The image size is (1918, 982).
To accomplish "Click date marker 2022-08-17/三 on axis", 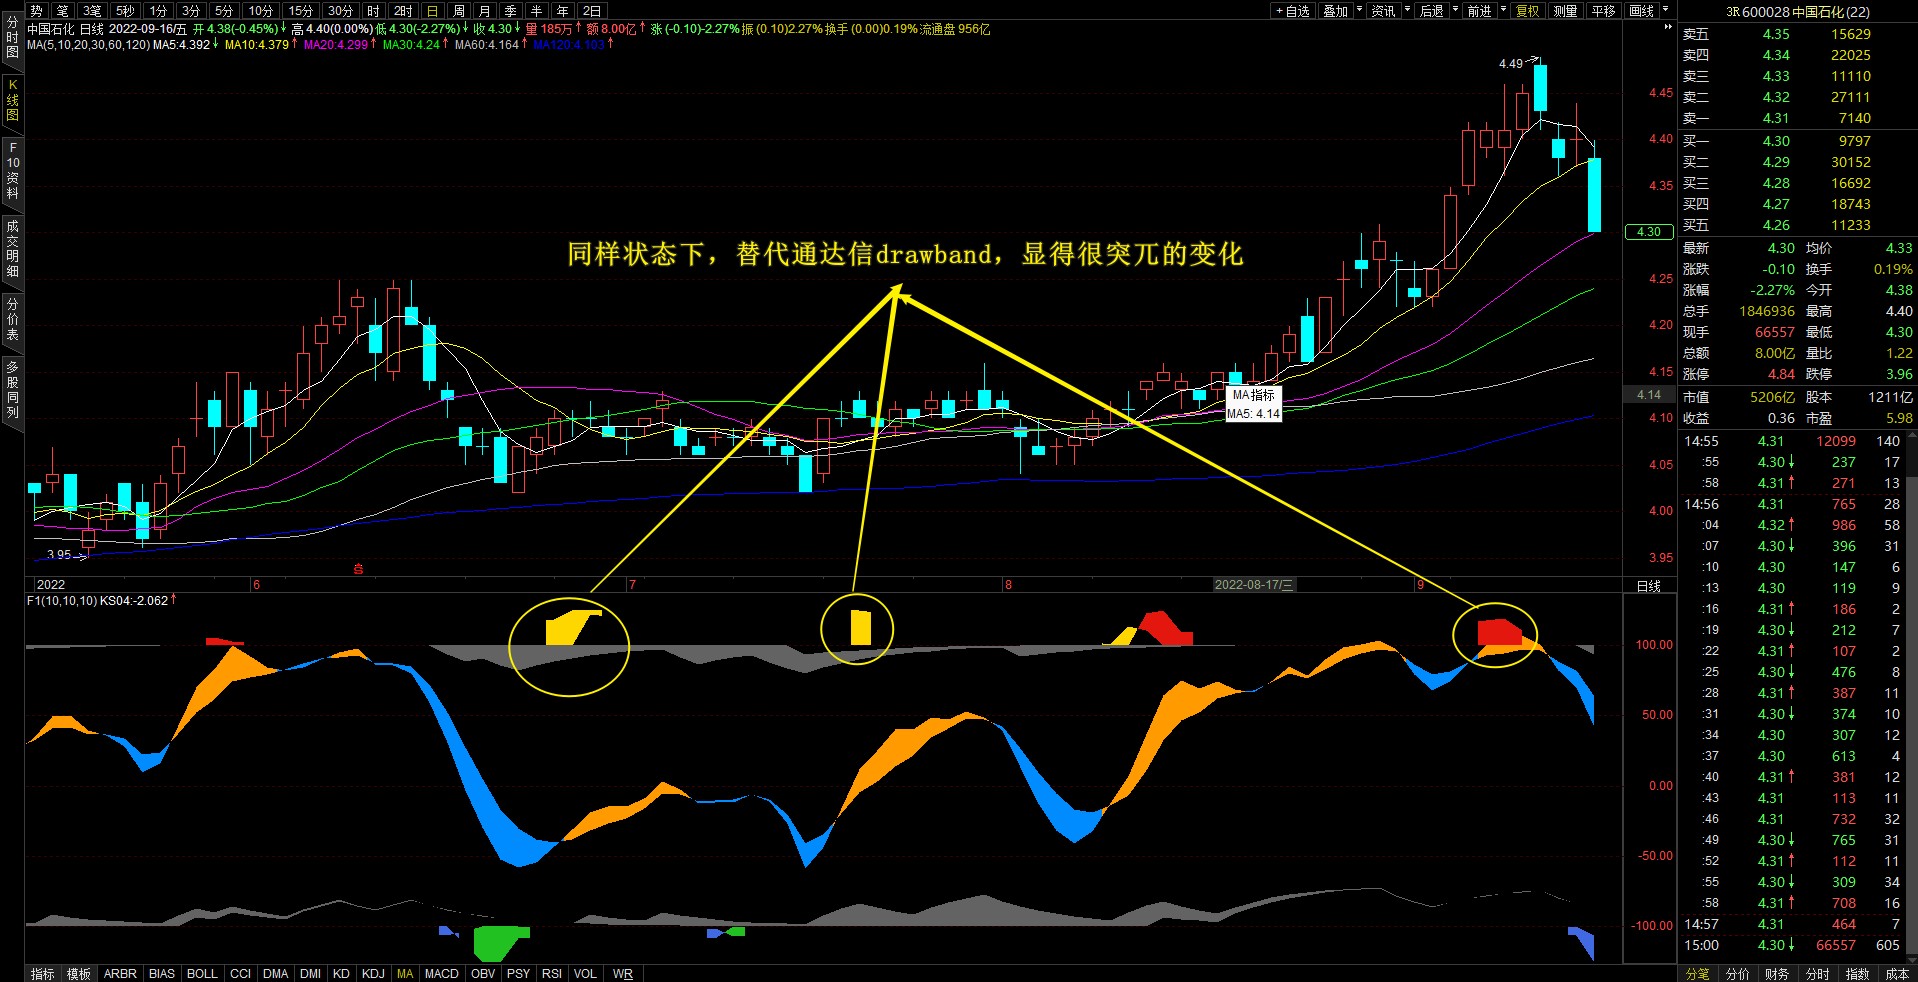I will (x=1254, y=585).
